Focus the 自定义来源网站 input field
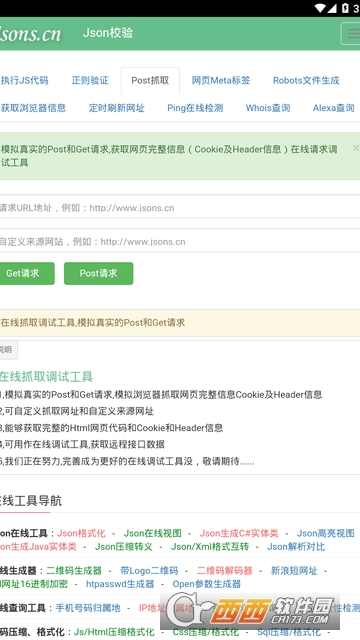The height and width of the screenshot is (640, 360). 180,241
